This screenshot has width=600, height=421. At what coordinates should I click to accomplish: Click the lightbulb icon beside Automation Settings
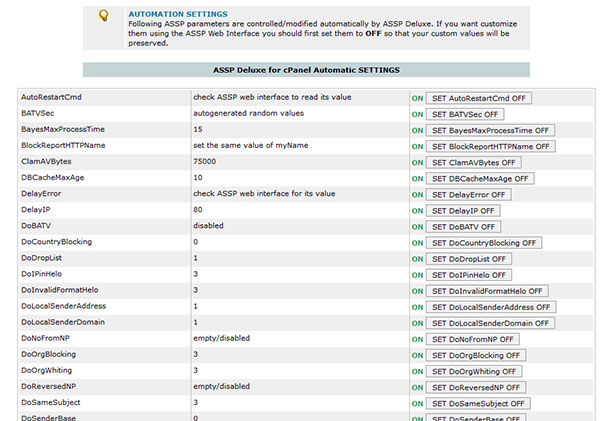click(x=104, y=15)
